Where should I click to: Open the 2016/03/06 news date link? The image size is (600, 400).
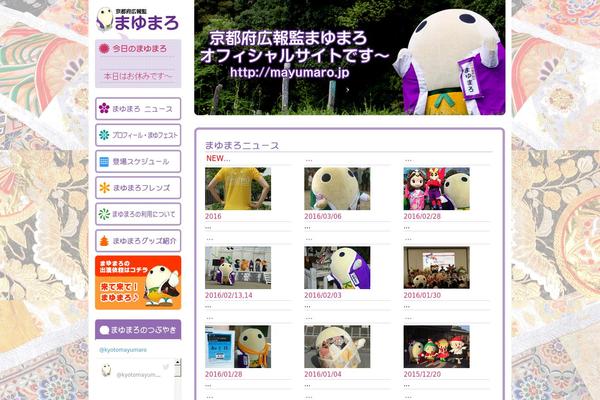click(x=323, y=216)
